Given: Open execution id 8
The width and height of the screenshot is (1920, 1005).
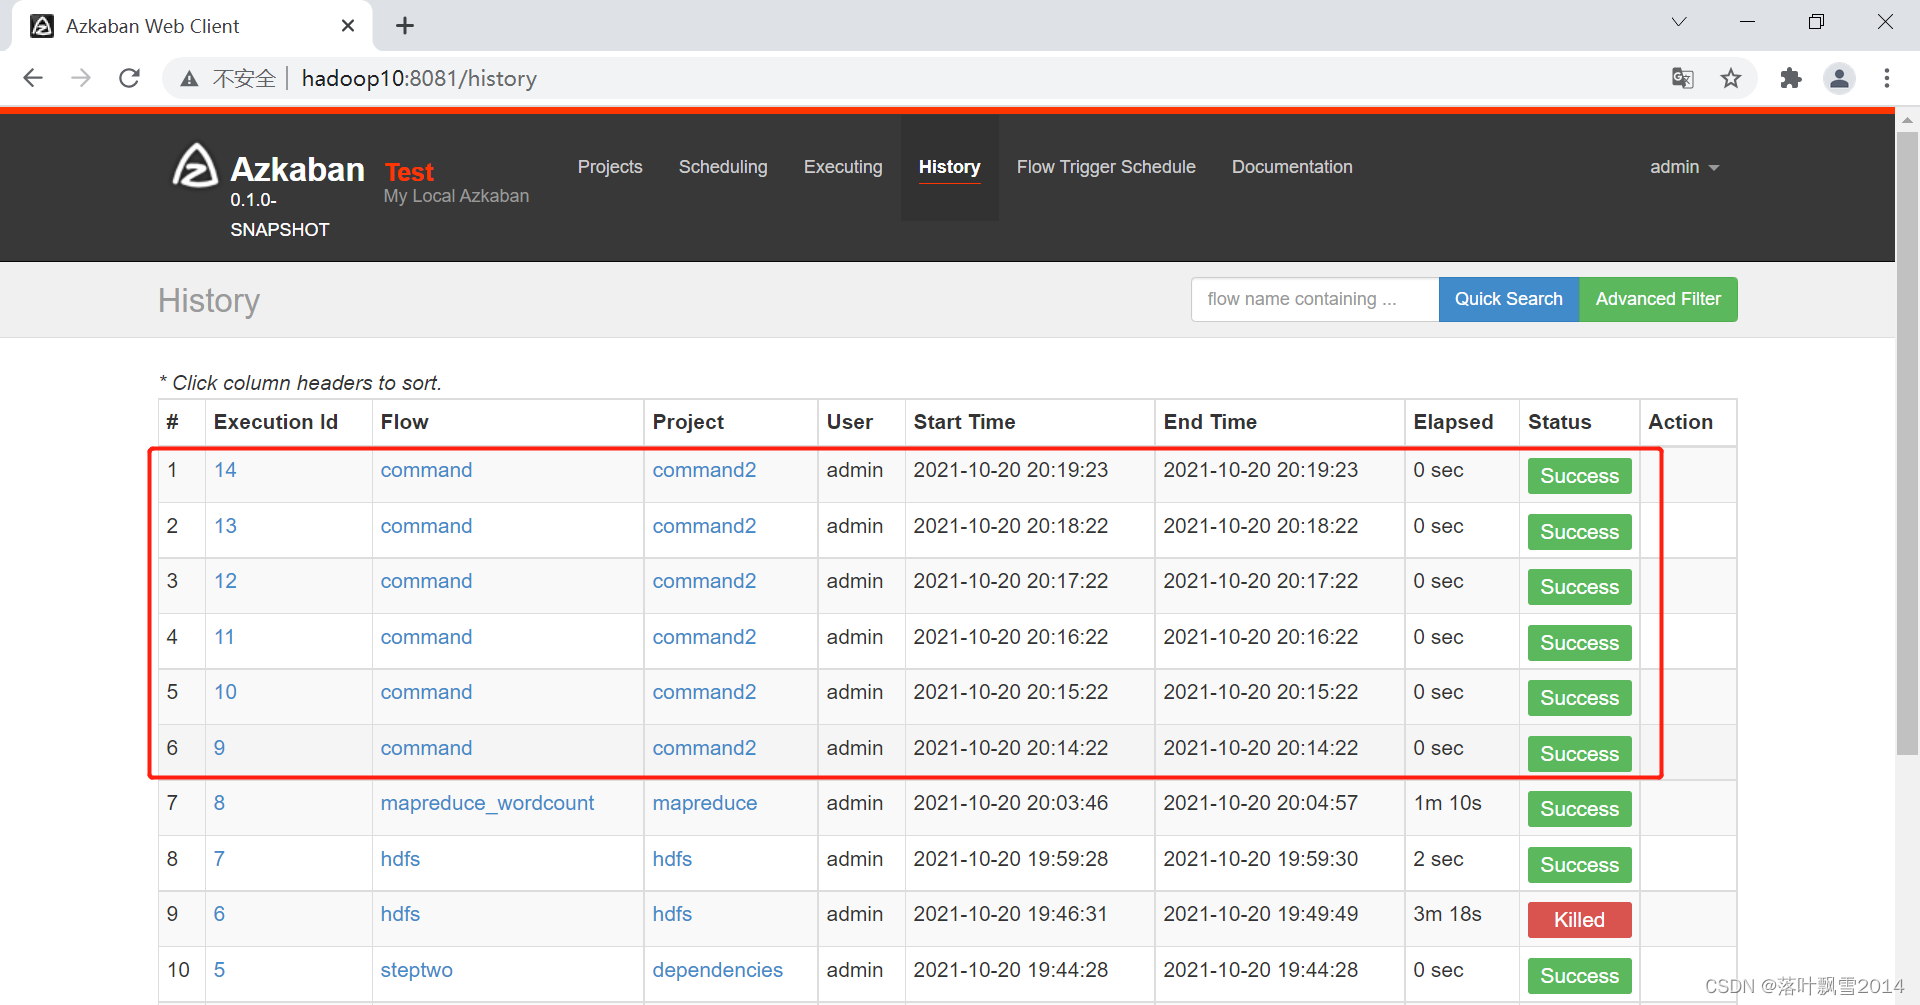Looking at the screenshot, I should [219, 803].
